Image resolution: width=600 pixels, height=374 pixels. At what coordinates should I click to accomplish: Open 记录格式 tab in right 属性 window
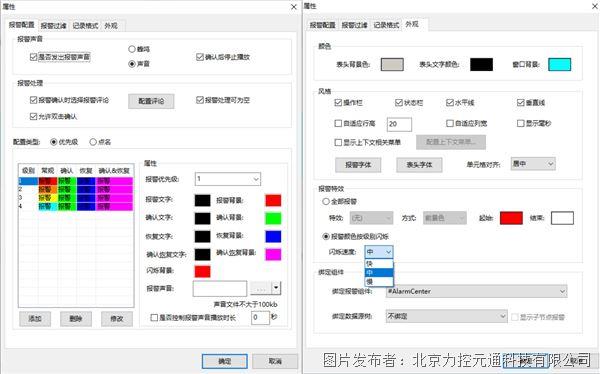click(386, 25)
